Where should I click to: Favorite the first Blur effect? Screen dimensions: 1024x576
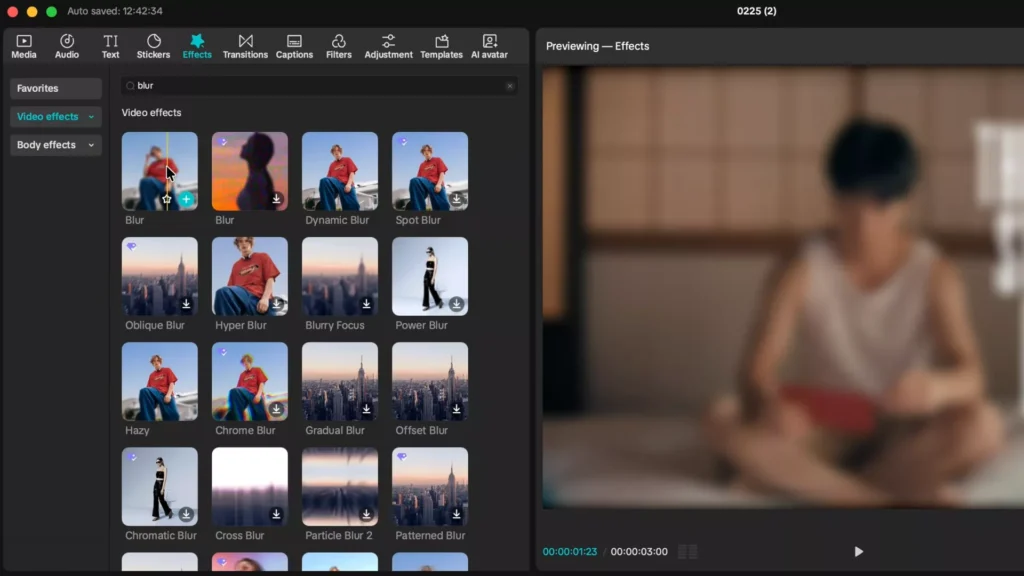168,199
